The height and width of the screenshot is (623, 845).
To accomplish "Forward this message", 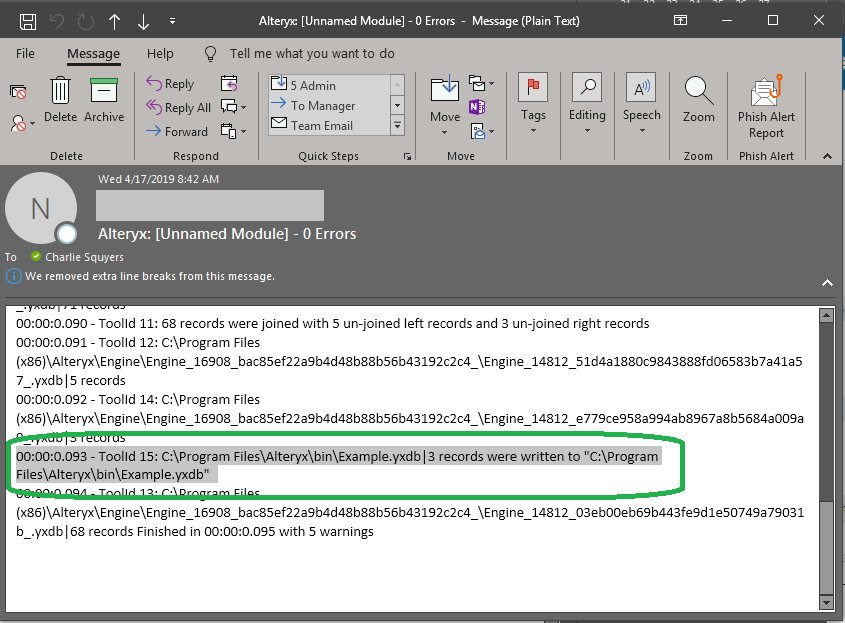I will coord(179,131).
